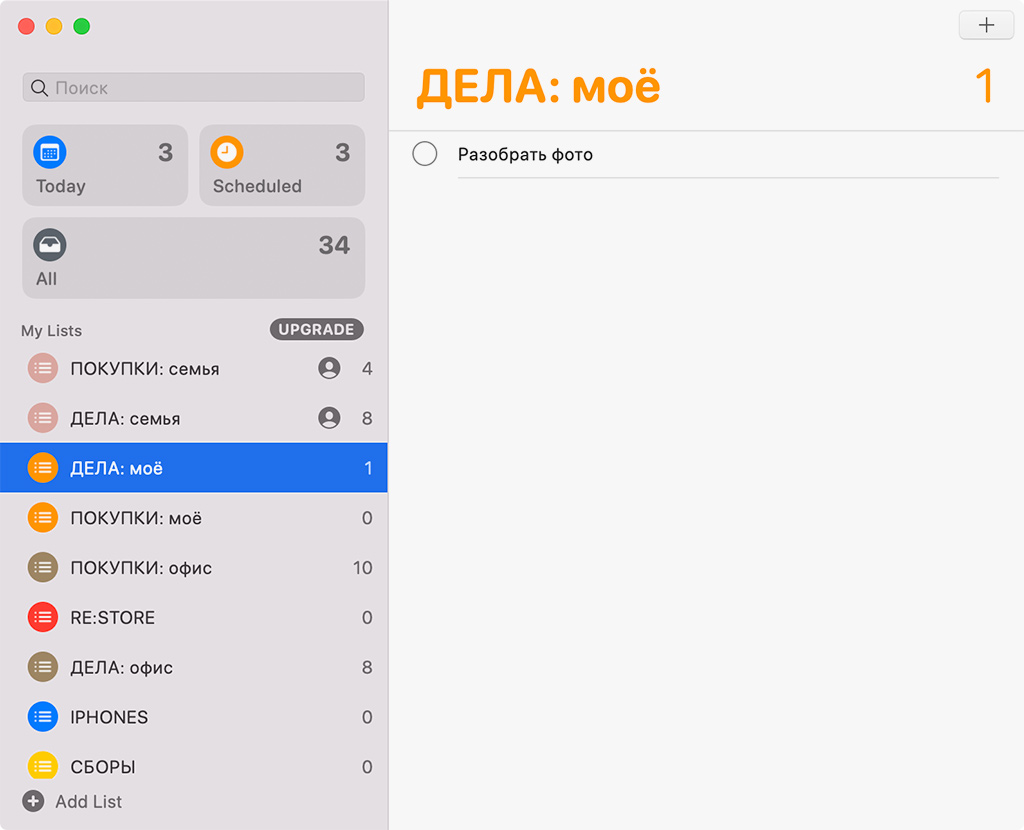
Task: Select the RE:STORE list
Action: pyautogui.click(x=194, y=617)
